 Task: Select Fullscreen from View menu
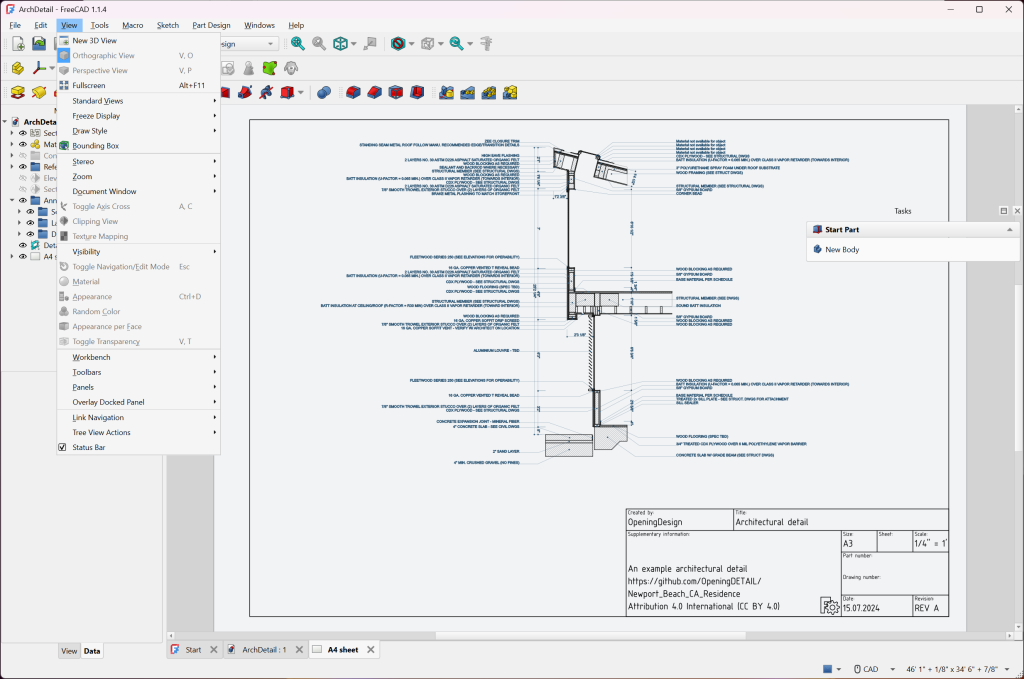coord(138,86)
